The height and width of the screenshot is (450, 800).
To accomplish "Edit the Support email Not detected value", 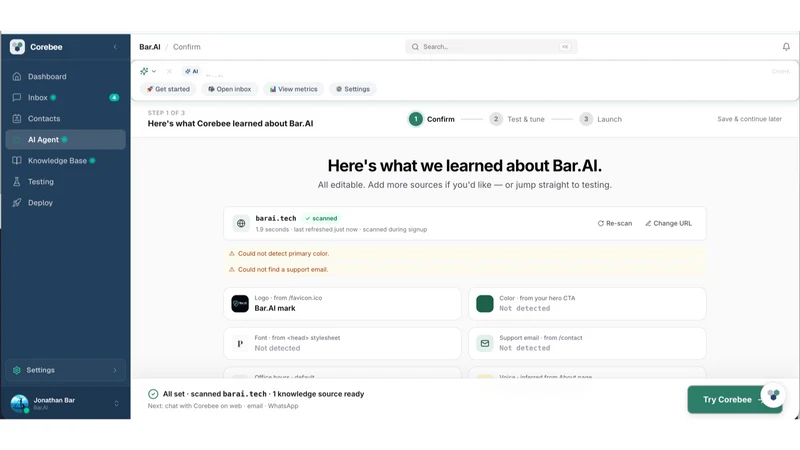I will click(524, 348).
